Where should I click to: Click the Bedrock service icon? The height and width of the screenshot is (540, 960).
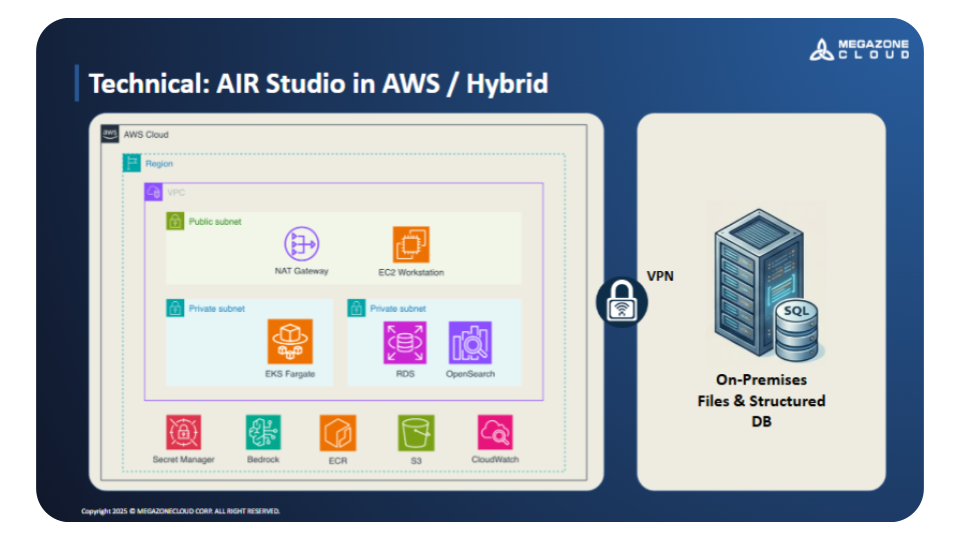pos(263,432)
